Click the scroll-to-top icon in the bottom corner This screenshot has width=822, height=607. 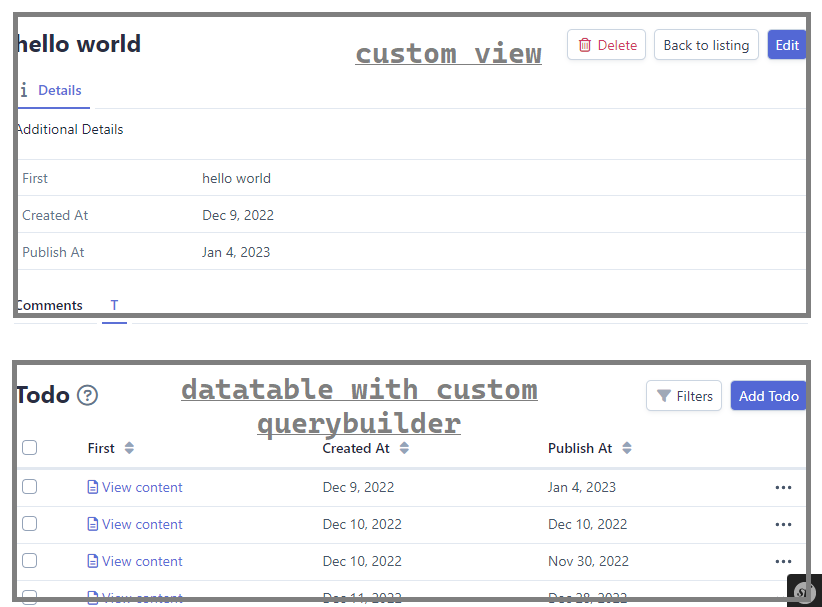(803, 591)
